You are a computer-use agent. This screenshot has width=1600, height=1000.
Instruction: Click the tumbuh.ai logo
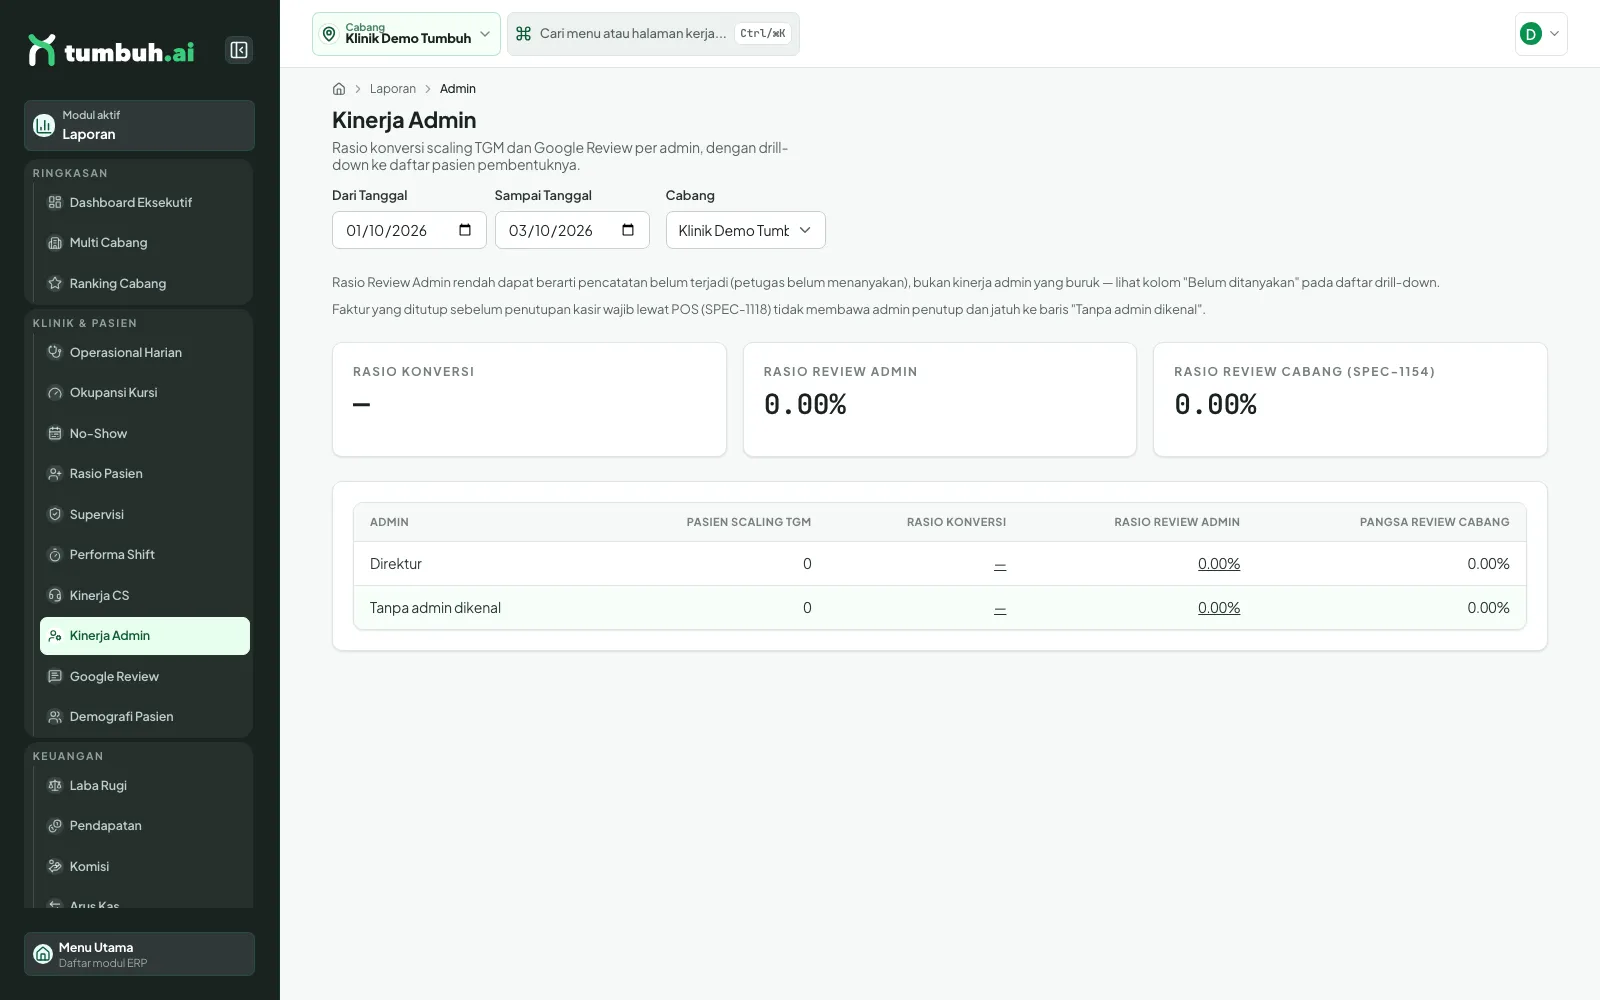tap(111, 51)
